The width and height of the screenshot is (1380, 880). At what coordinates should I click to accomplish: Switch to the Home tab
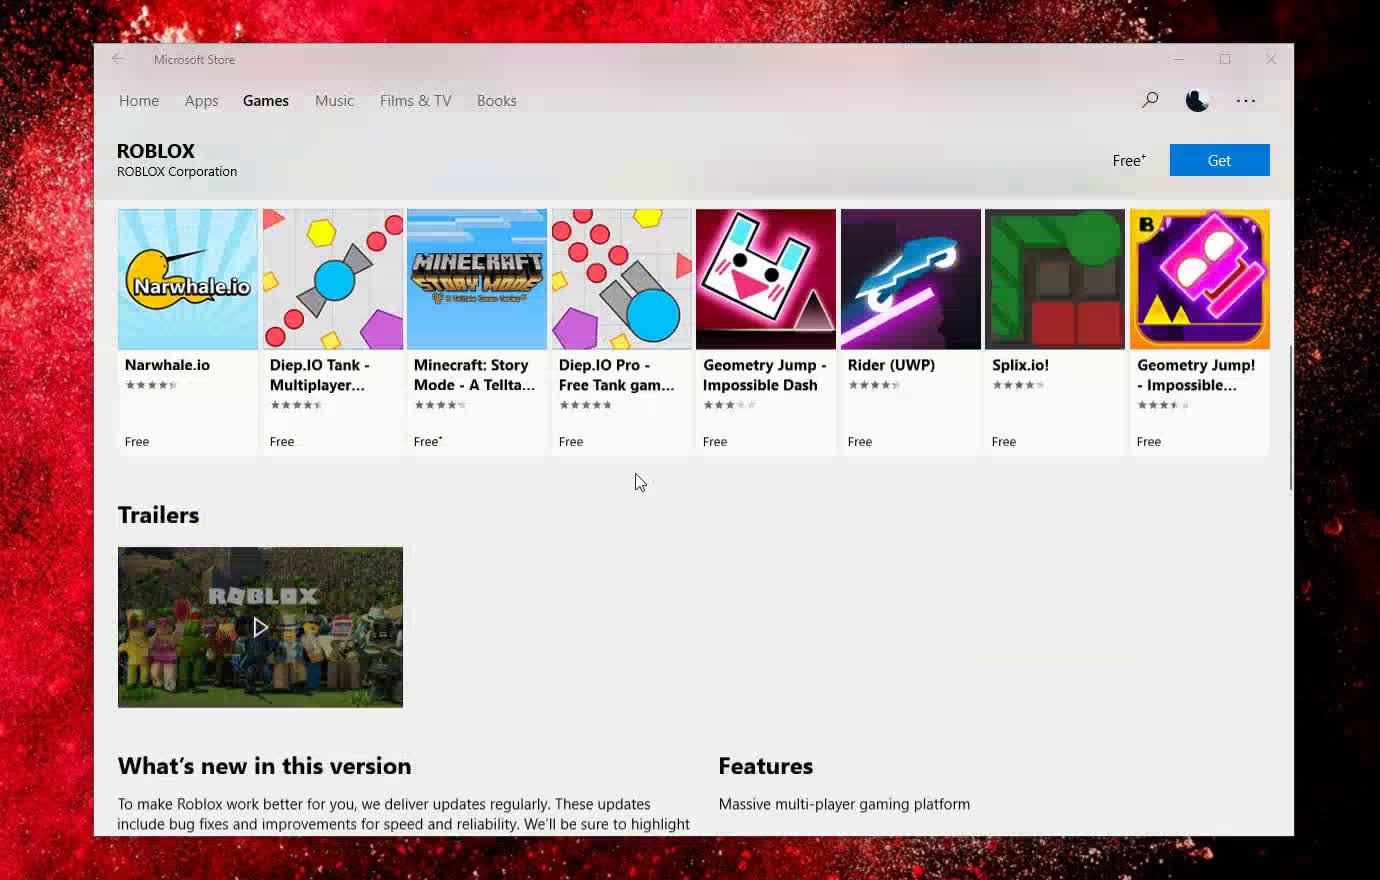tap(139, 101)
